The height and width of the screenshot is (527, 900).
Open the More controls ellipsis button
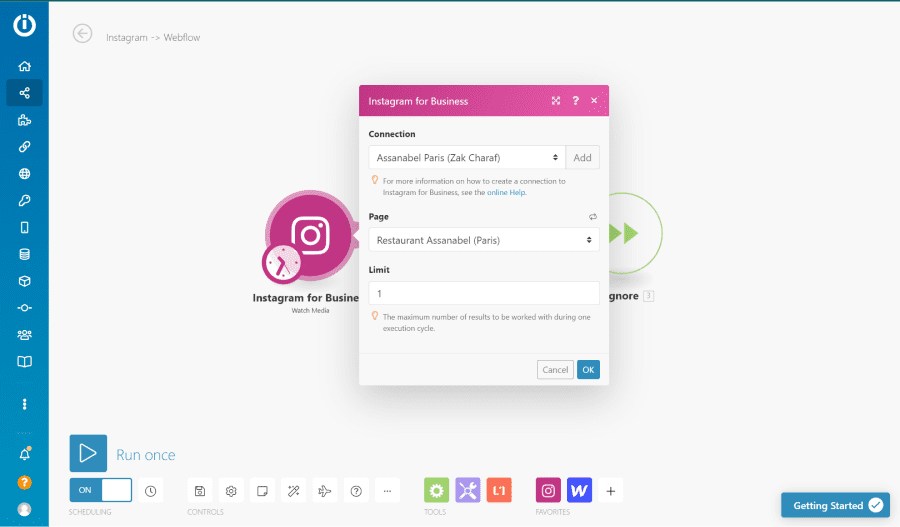point(387,491)
